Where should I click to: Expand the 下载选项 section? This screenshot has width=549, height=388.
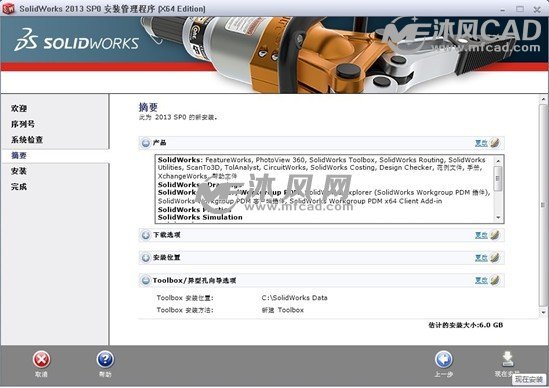pos(146,235)
